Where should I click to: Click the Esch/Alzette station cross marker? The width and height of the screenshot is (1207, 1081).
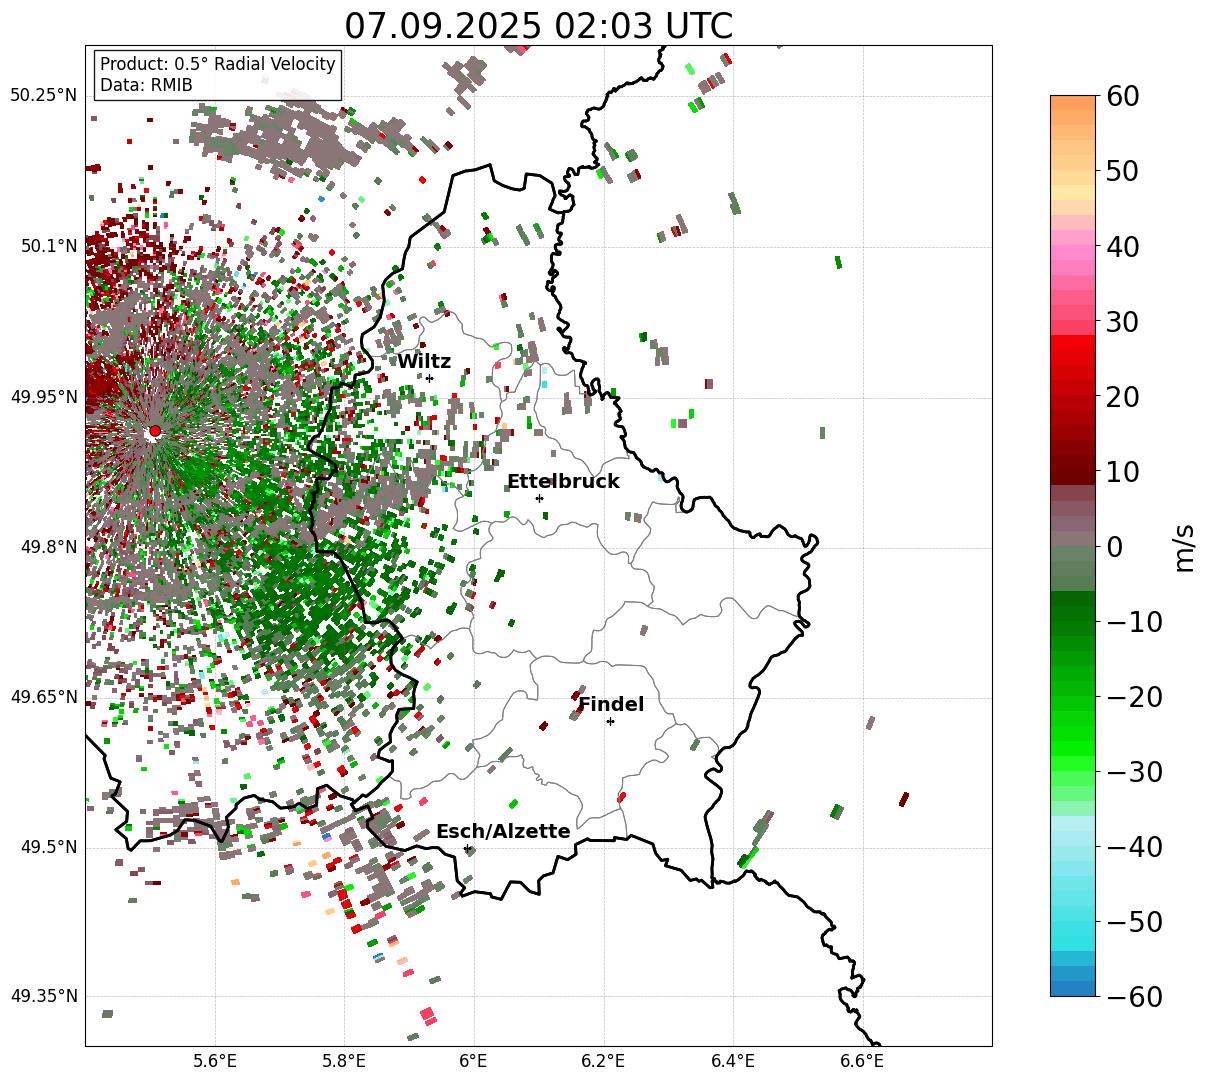tap(467, 848)
